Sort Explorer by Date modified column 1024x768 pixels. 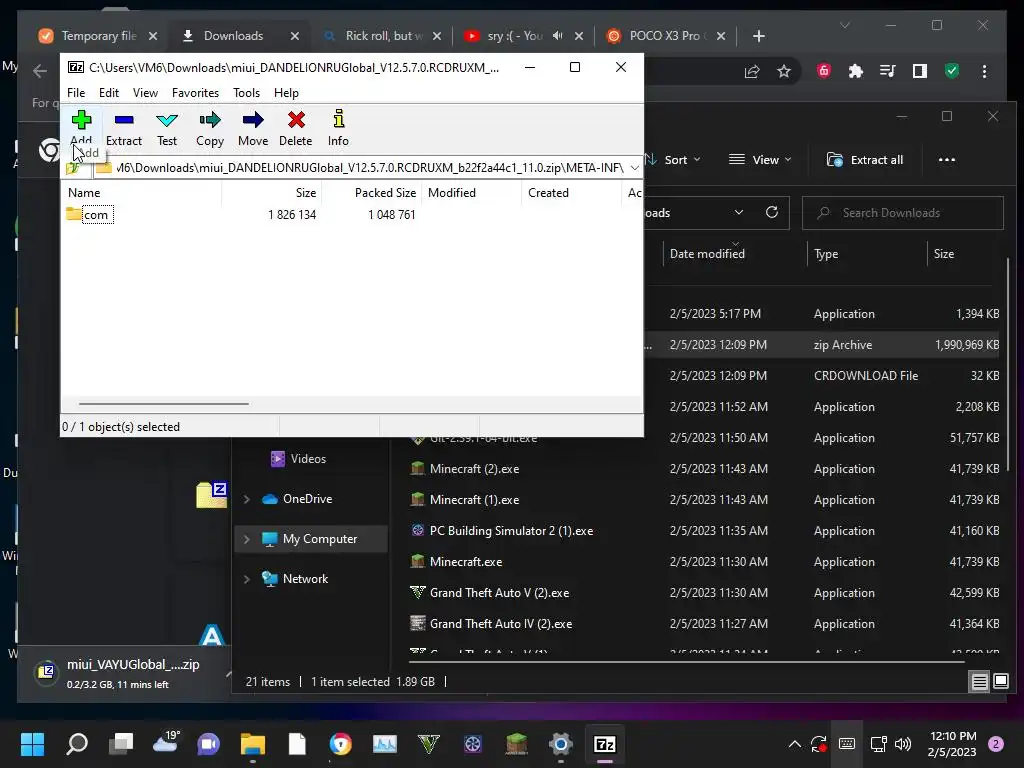pos(707,254)
